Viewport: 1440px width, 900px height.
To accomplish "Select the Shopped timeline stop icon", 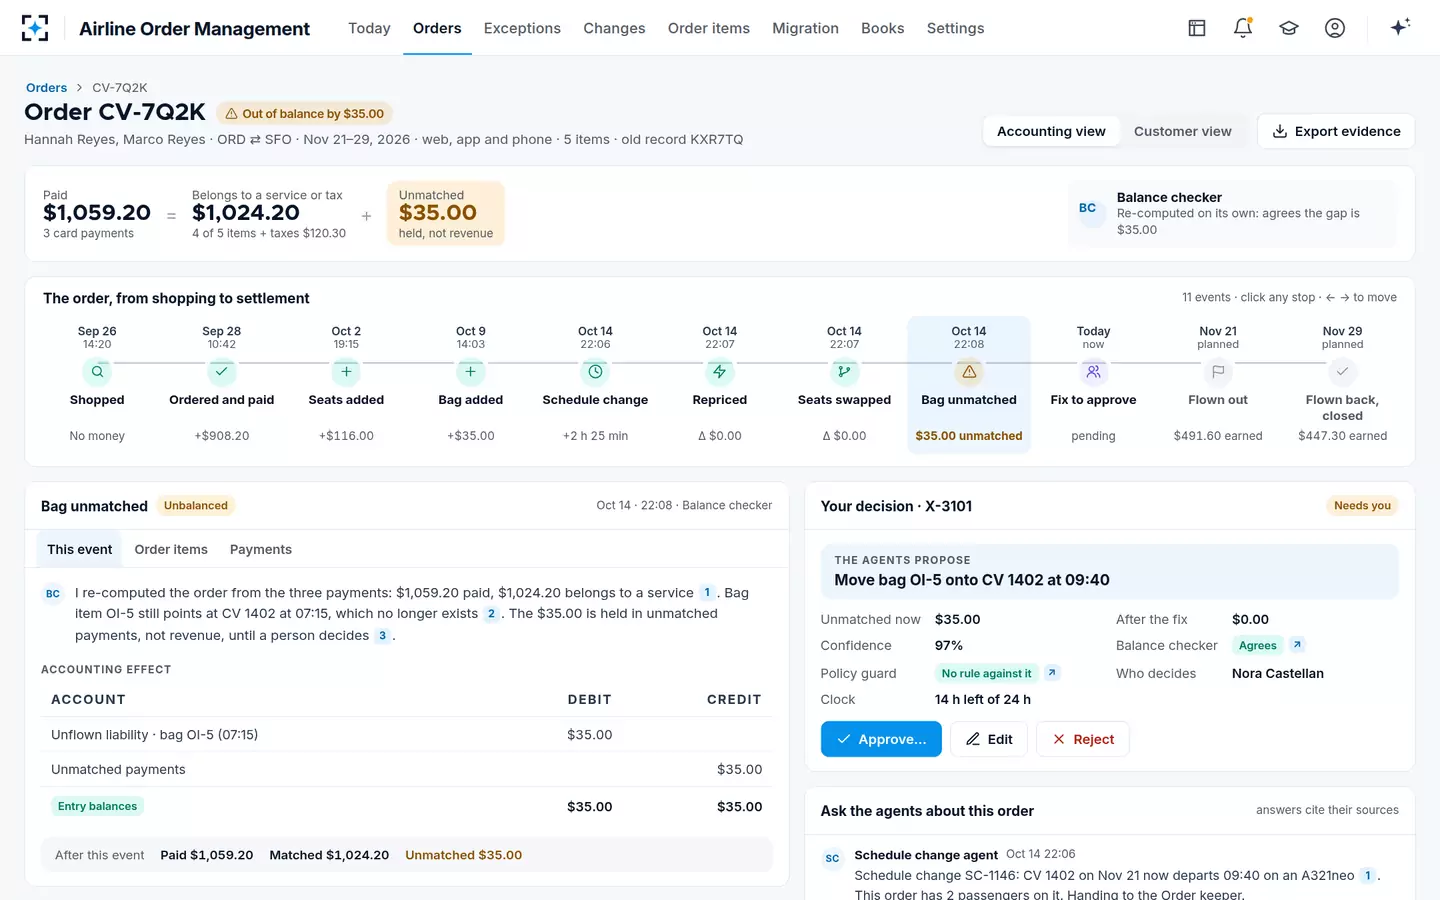I will click(x=97, y=371).
